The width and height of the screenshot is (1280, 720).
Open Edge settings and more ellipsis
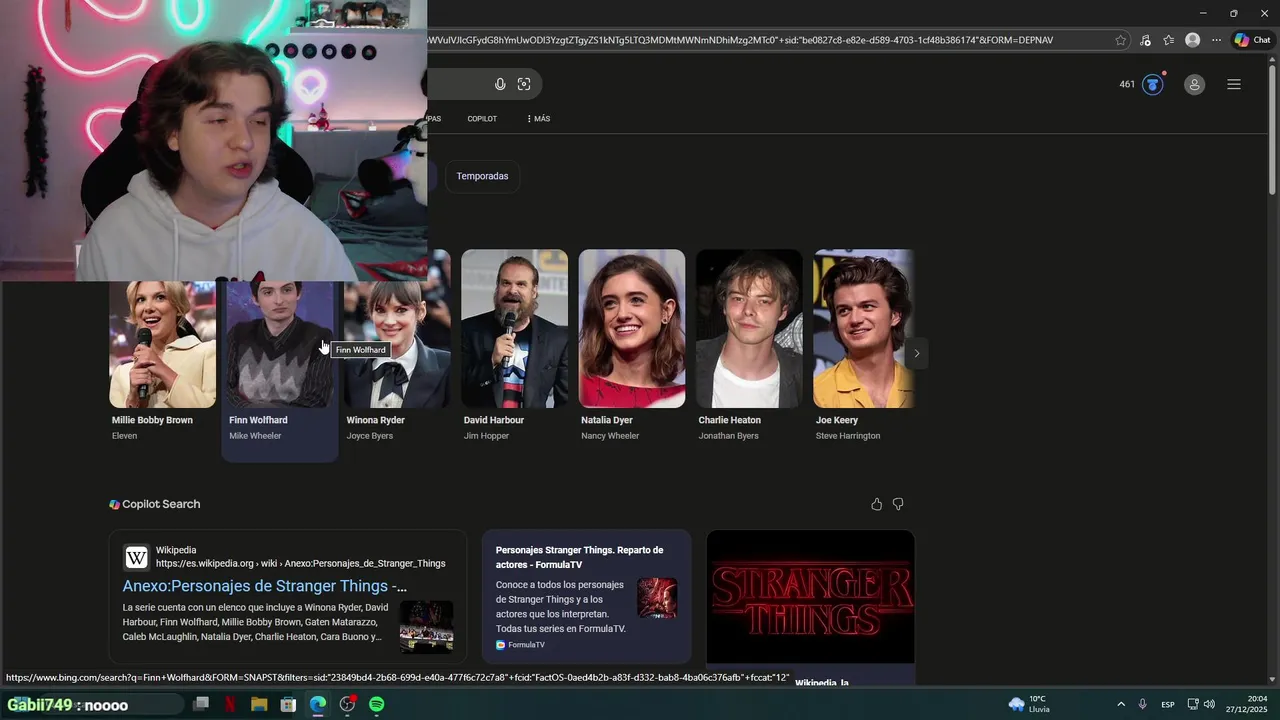1216,40
